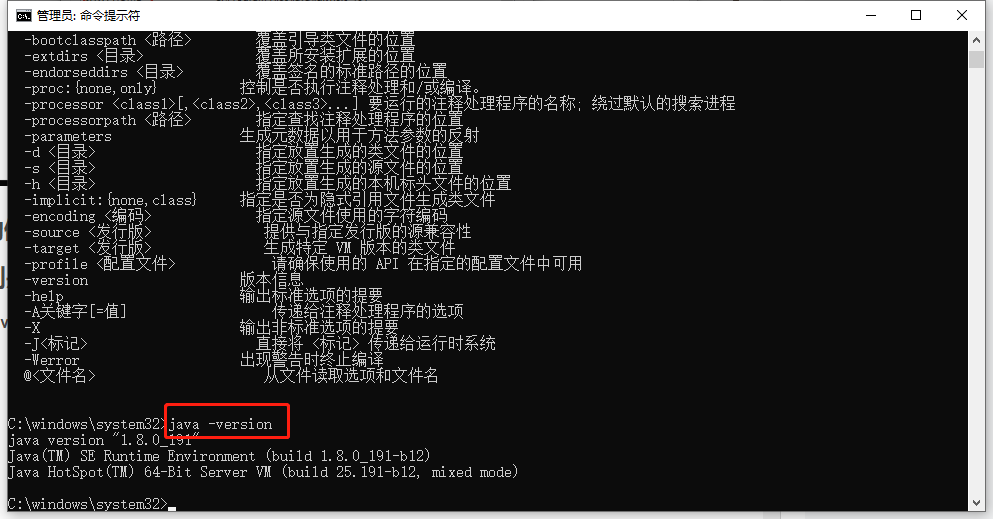993x519 pixels.
Task: Click the scrollbar up arrow
Action: coord(976,40)
